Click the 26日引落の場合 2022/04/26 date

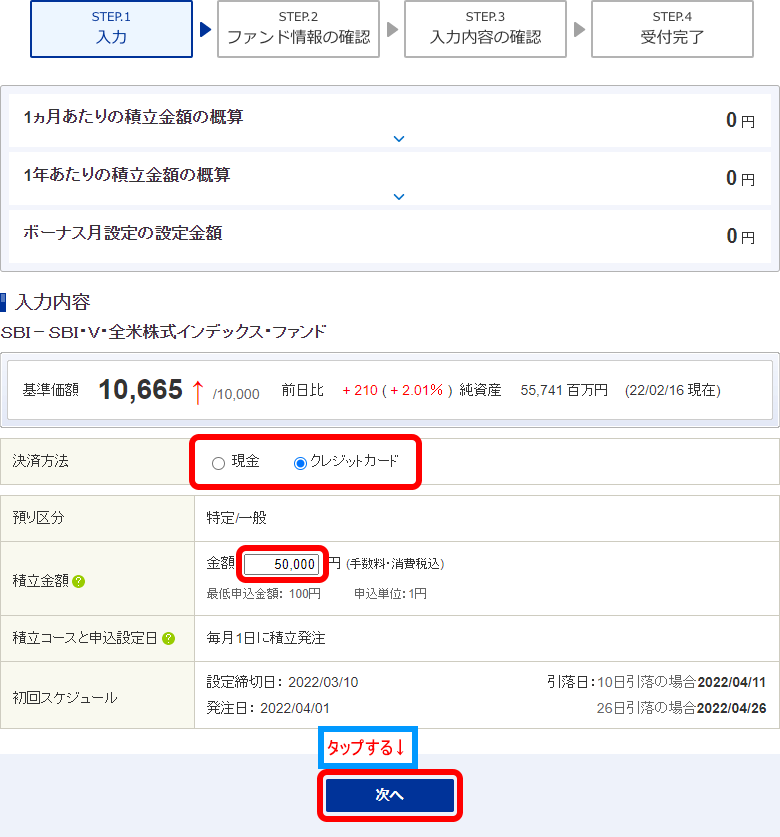click(681, 708)
